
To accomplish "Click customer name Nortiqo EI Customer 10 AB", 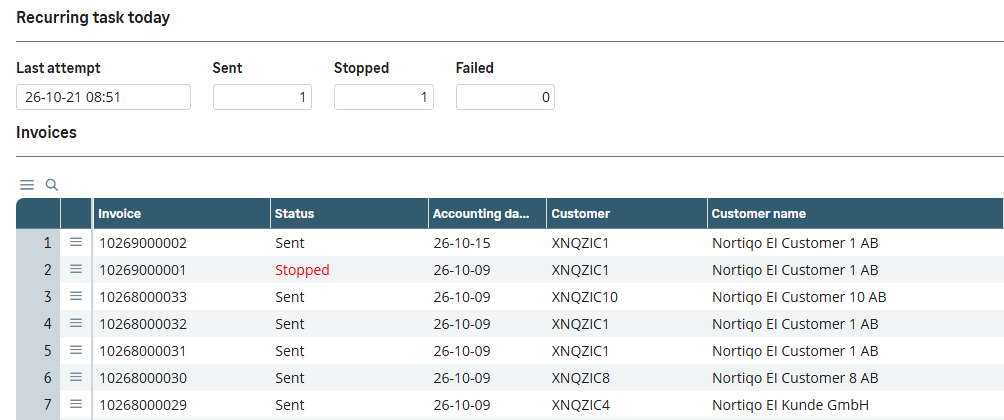I will tap(799, 297).
